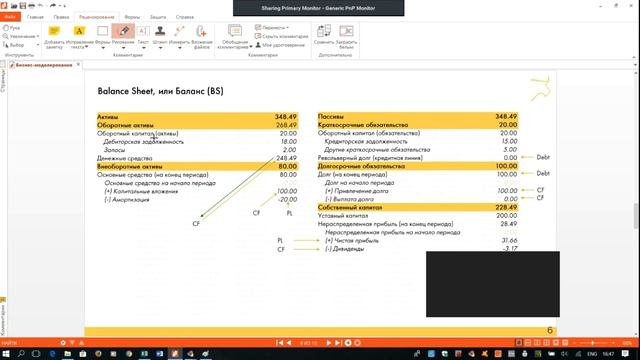
Task: Click the Добавить заметку sticky note icon
Action: point(54,31)
